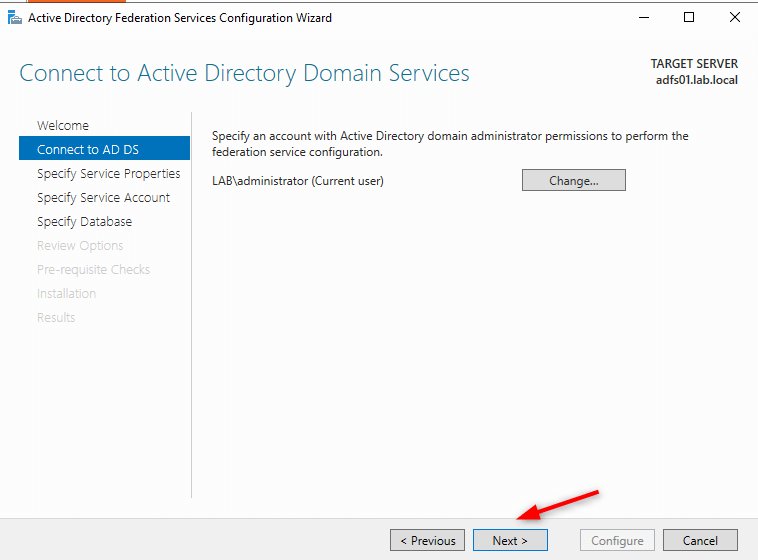Click the window title text in title bar
The width and height of the screenshot is (758, 560).
coord(180,18)
